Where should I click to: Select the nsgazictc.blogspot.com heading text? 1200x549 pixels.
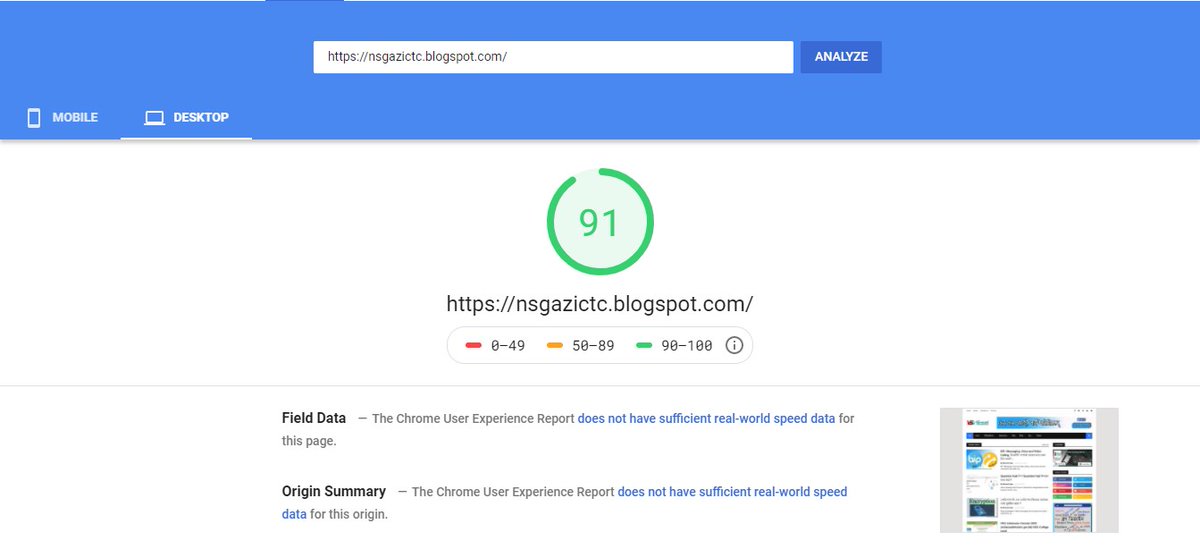pyautogui.click(x=600, y=303)
